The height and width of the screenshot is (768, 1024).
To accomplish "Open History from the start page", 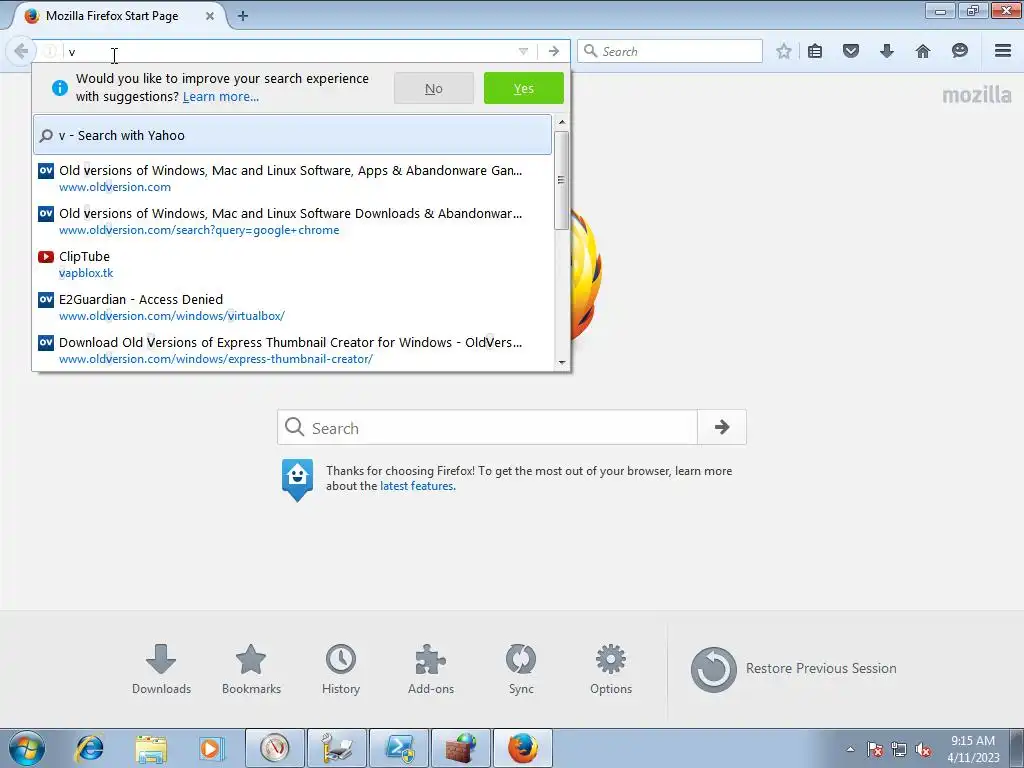I will tap(341, 669).
